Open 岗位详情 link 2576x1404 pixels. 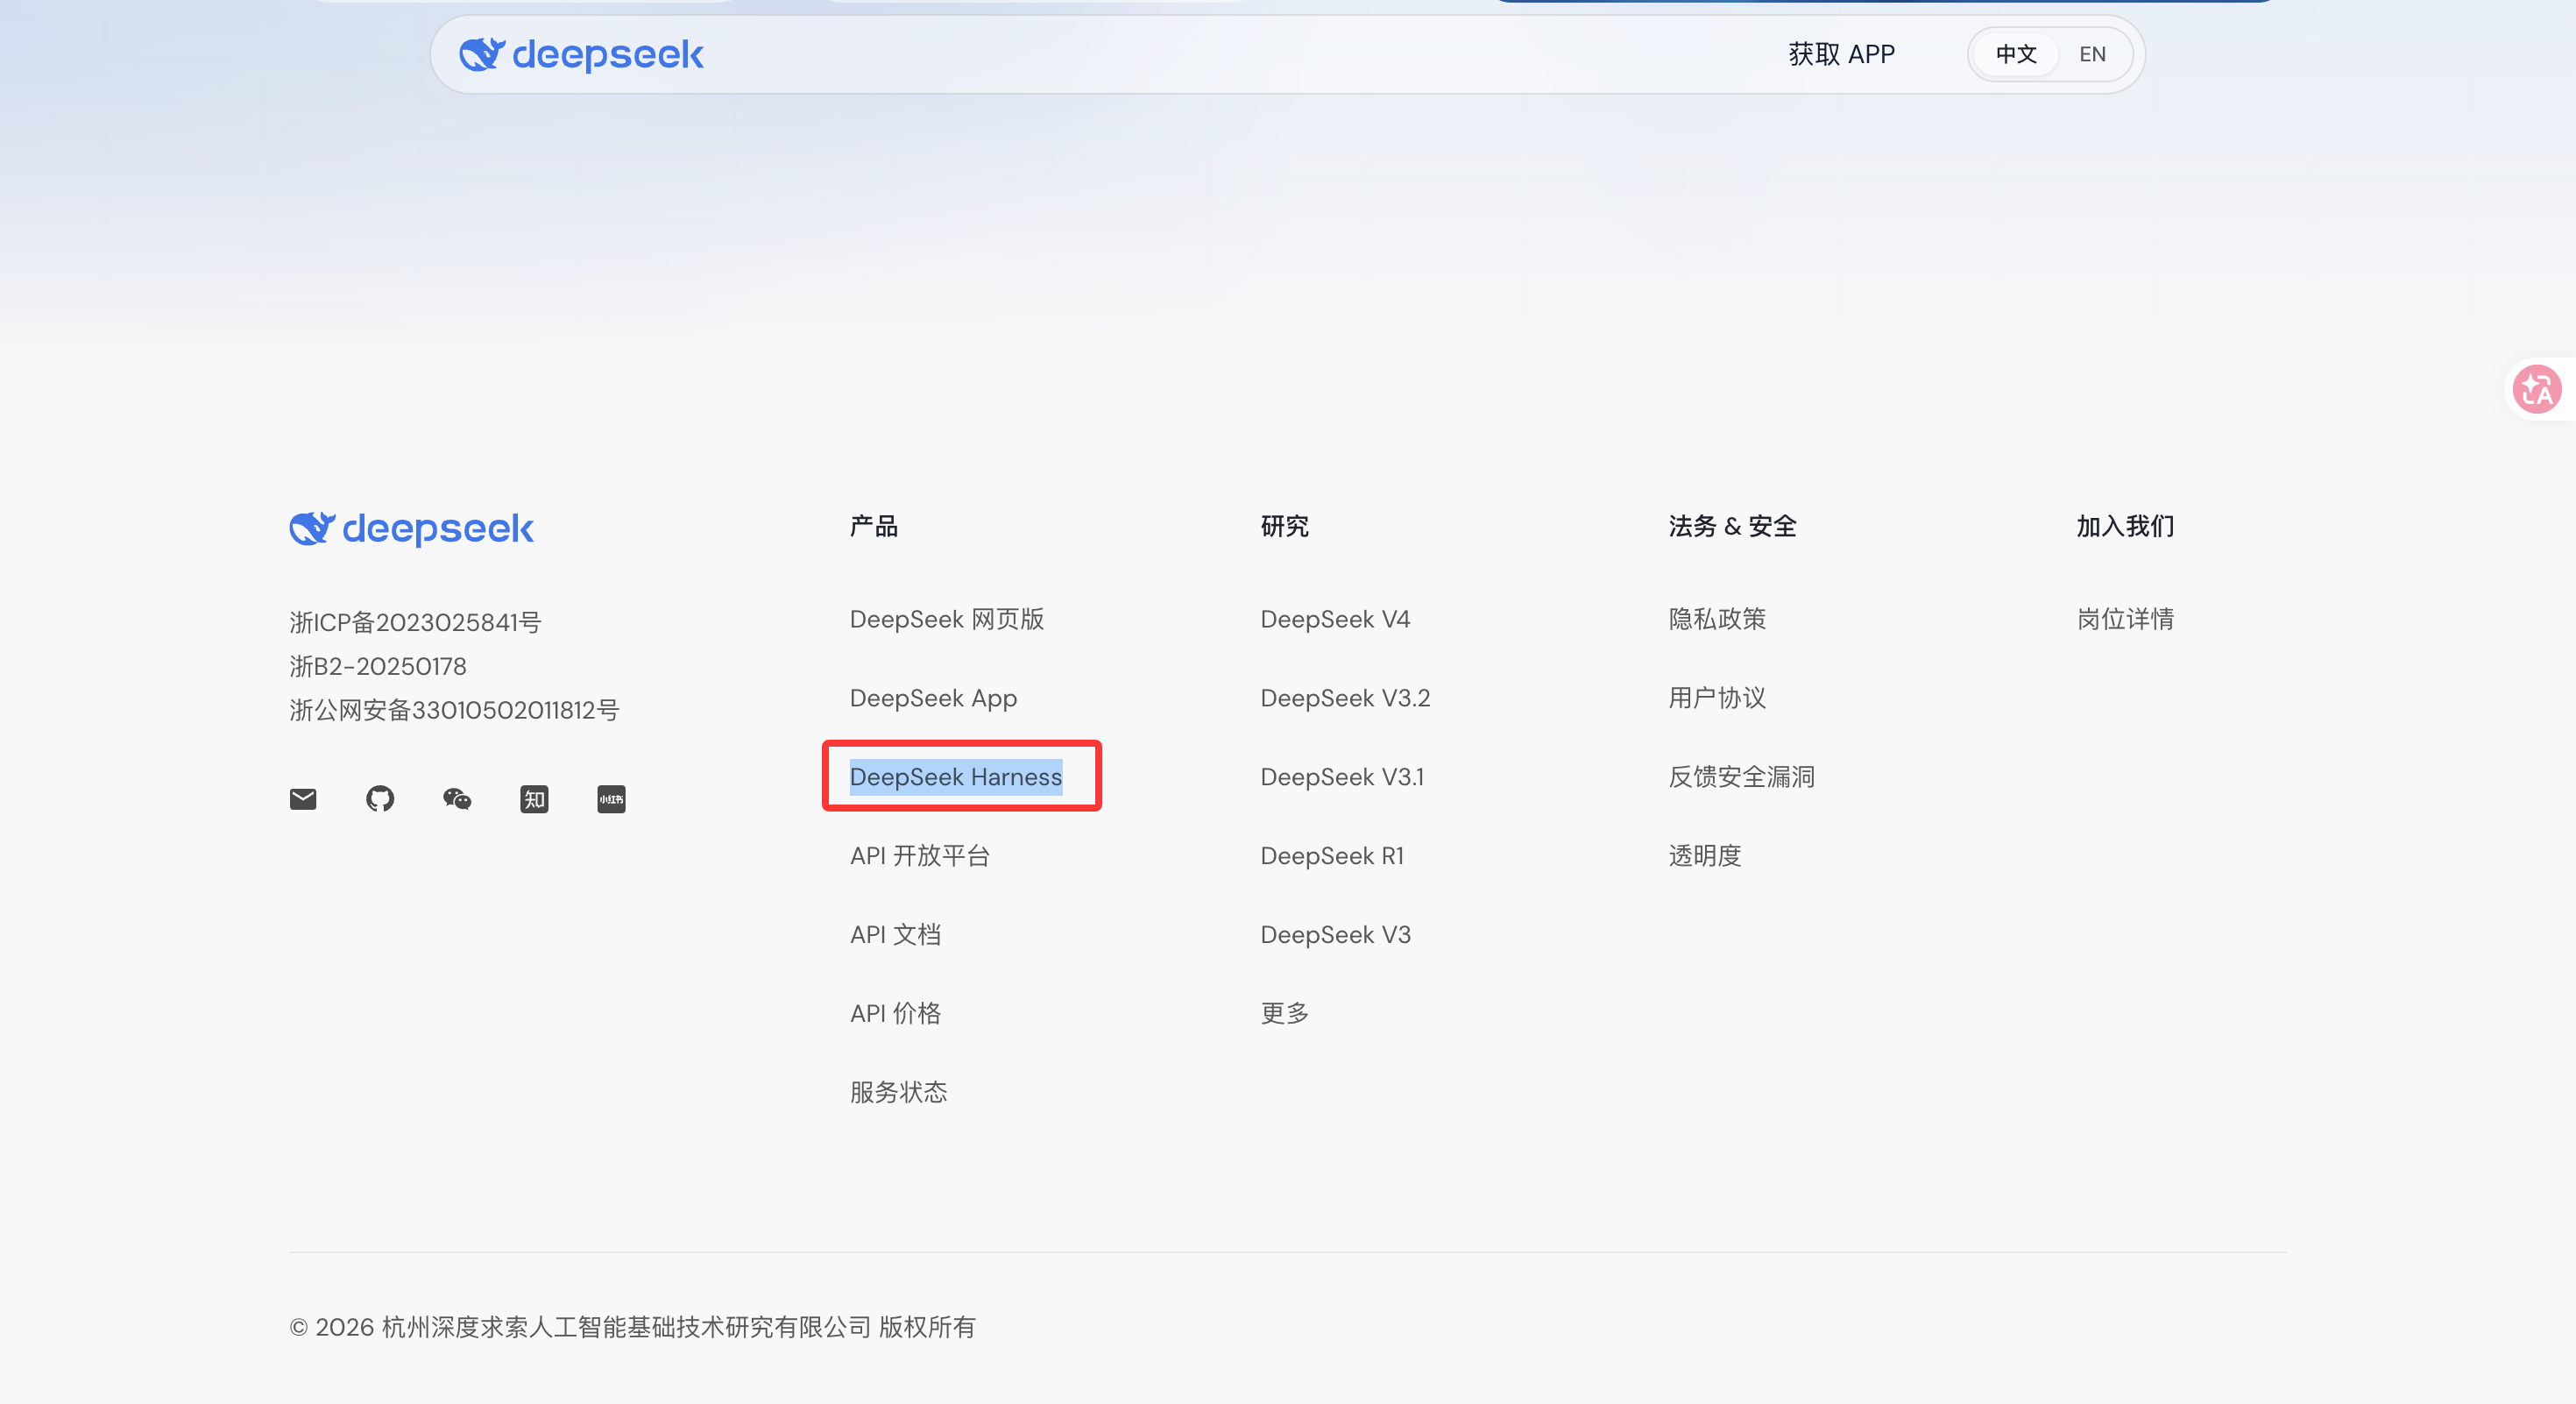tap(2125, 619)
